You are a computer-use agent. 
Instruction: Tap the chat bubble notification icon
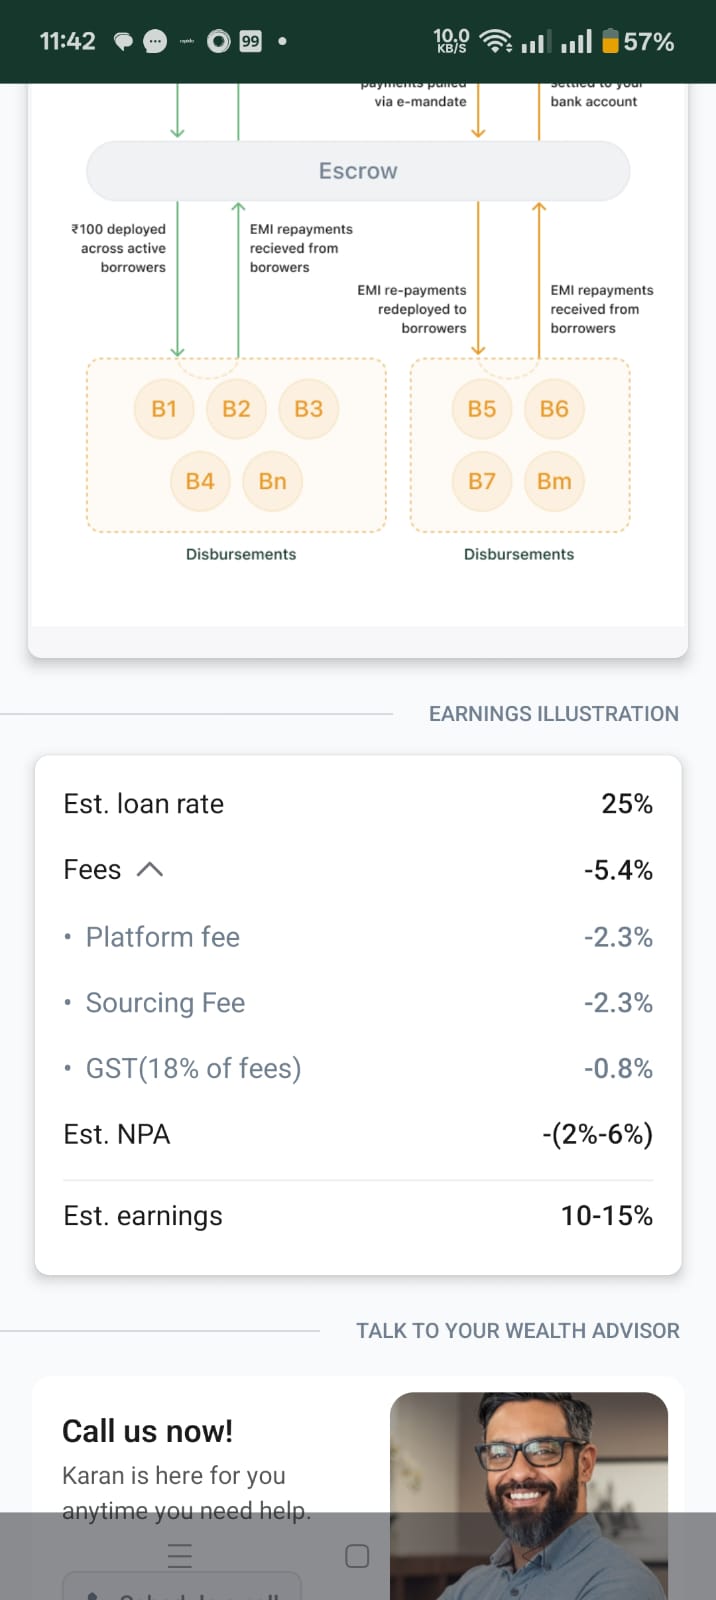[123, 41]
